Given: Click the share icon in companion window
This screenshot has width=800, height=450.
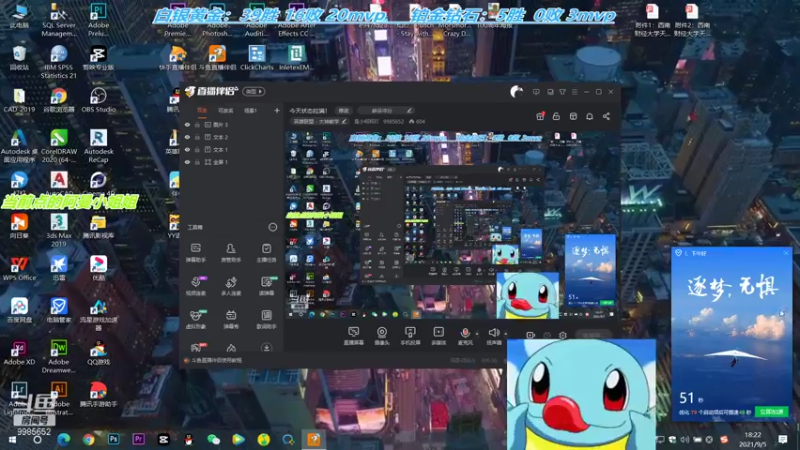Looking at the screenshot, I should [x=606, y=116].
